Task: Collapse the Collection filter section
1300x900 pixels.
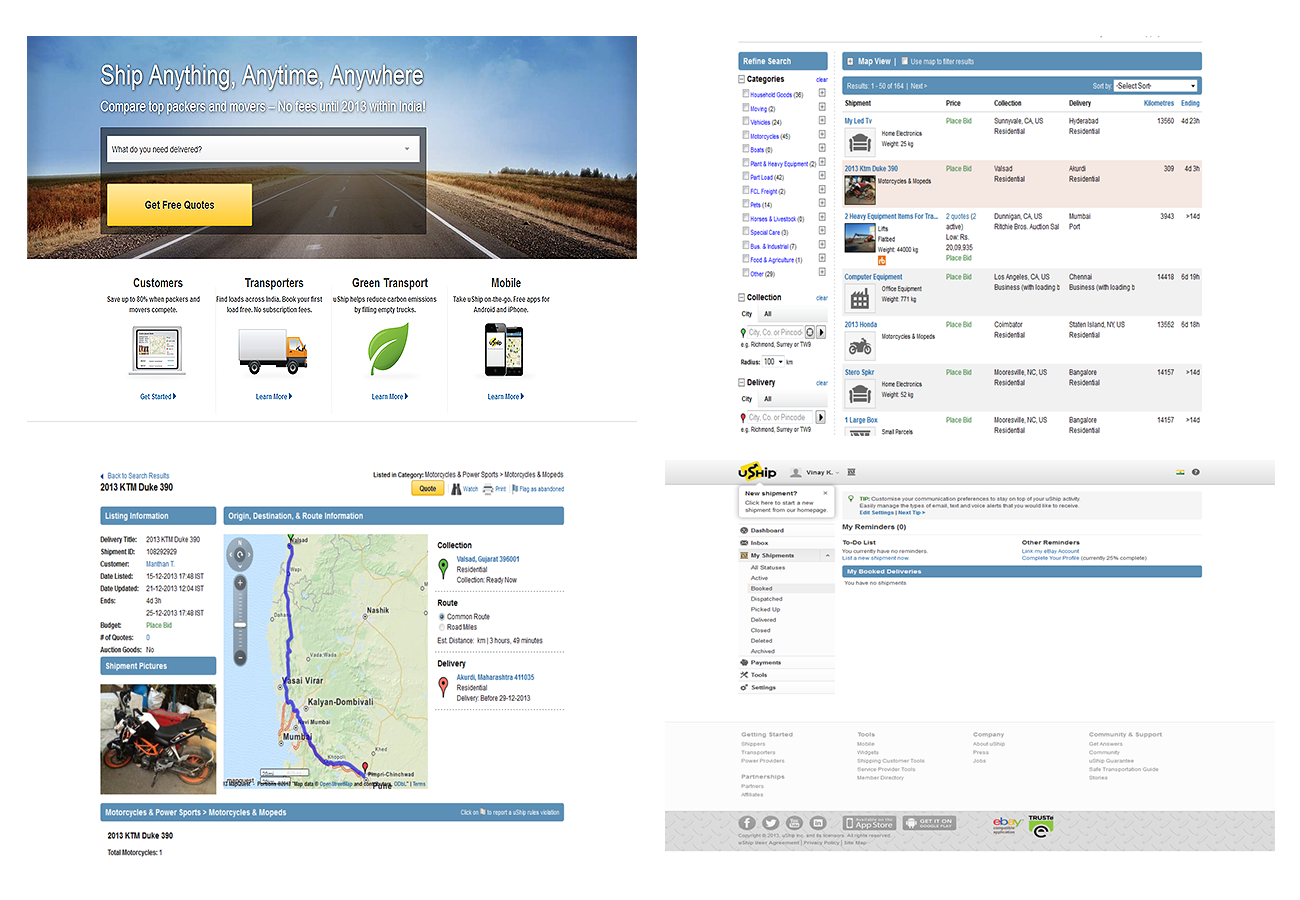Action: (742, 298)
